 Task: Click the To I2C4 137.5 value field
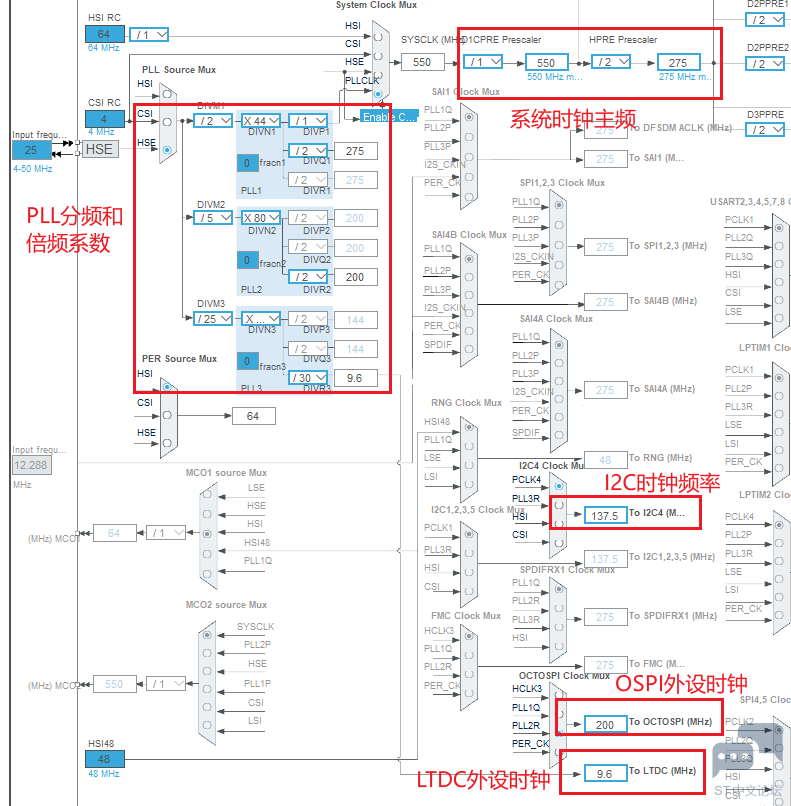[x=605, y=515]
